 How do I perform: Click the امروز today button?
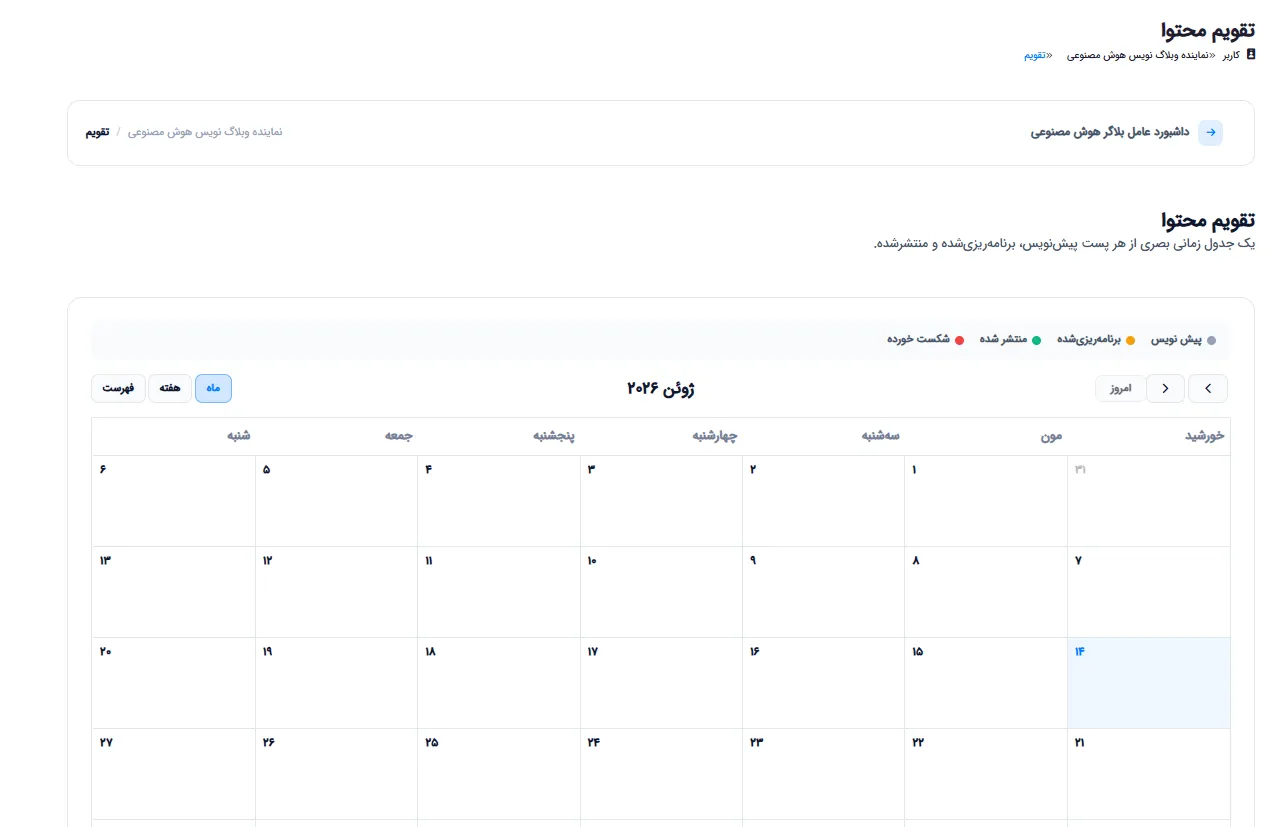click(1121, 388)
